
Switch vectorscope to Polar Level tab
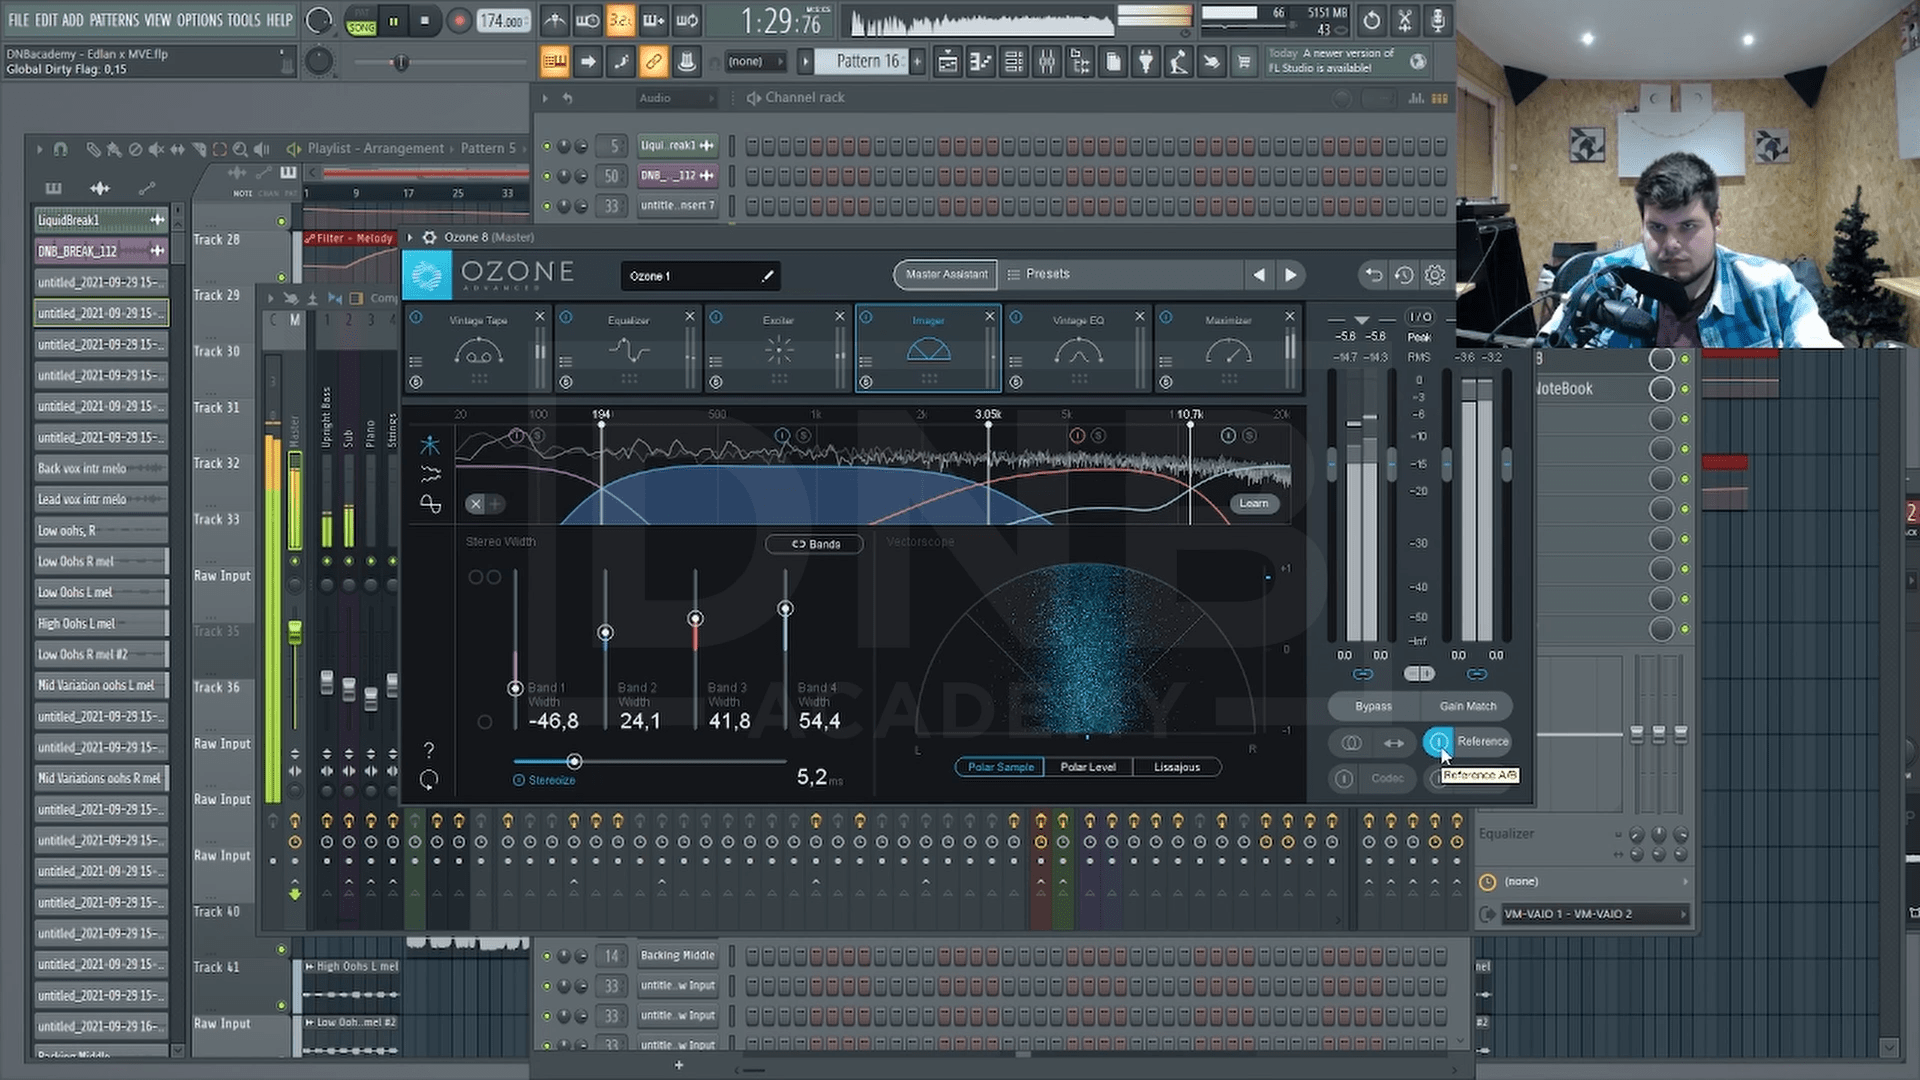[1088, 767]
